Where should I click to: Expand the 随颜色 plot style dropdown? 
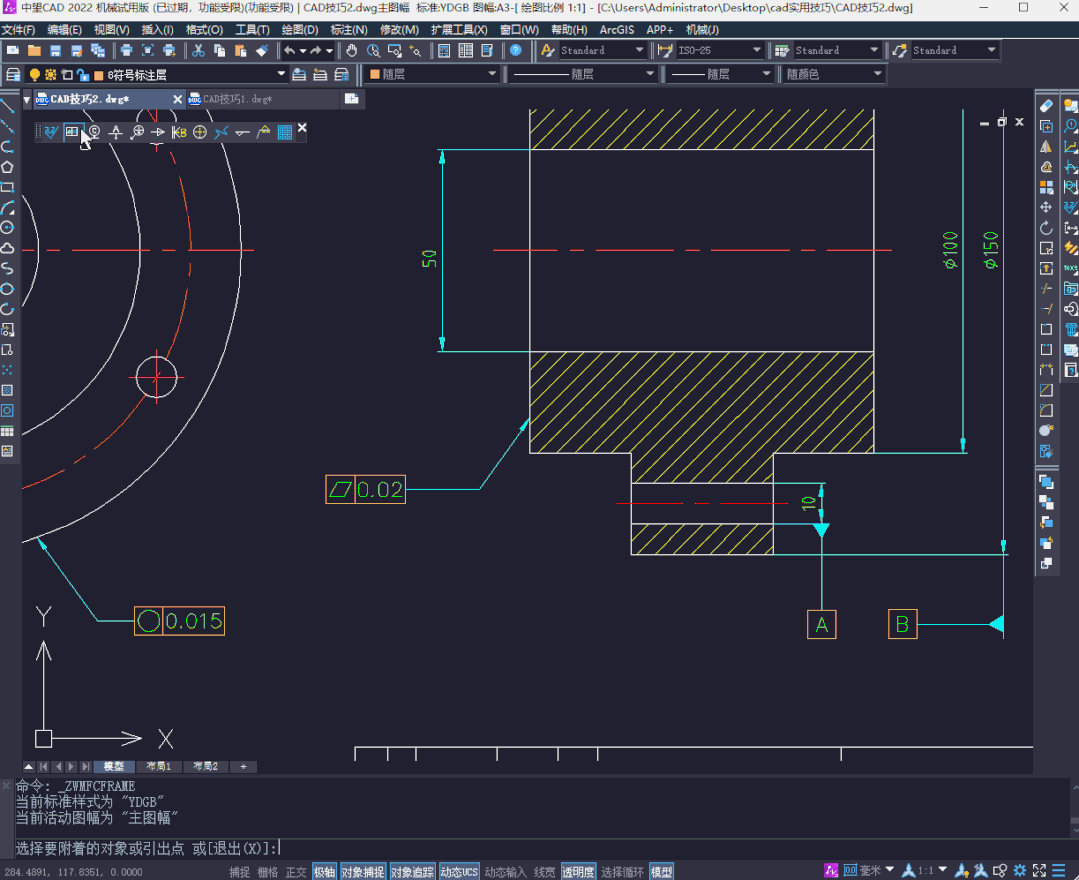pos(877,75)
